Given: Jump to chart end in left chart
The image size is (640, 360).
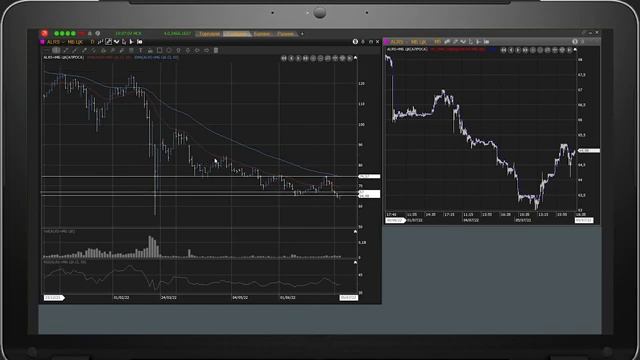Looking at the screenshot, I should (306, 58).
